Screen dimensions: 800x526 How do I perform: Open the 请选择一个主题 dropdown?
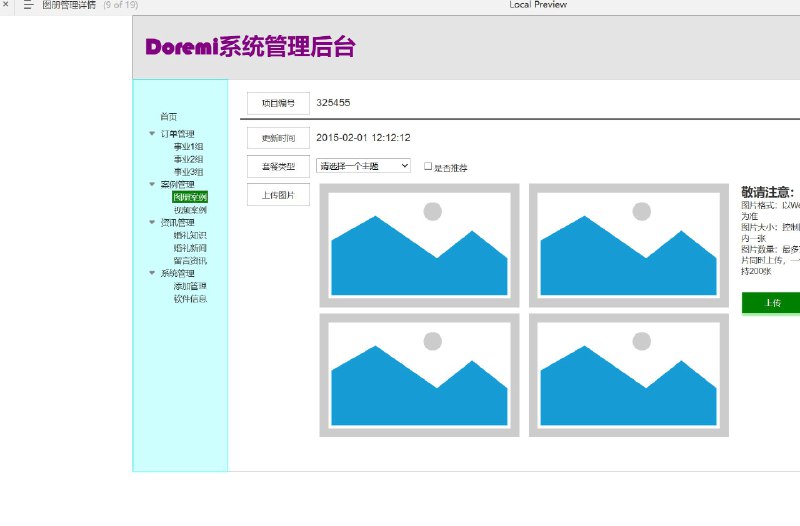coord(363,166)
